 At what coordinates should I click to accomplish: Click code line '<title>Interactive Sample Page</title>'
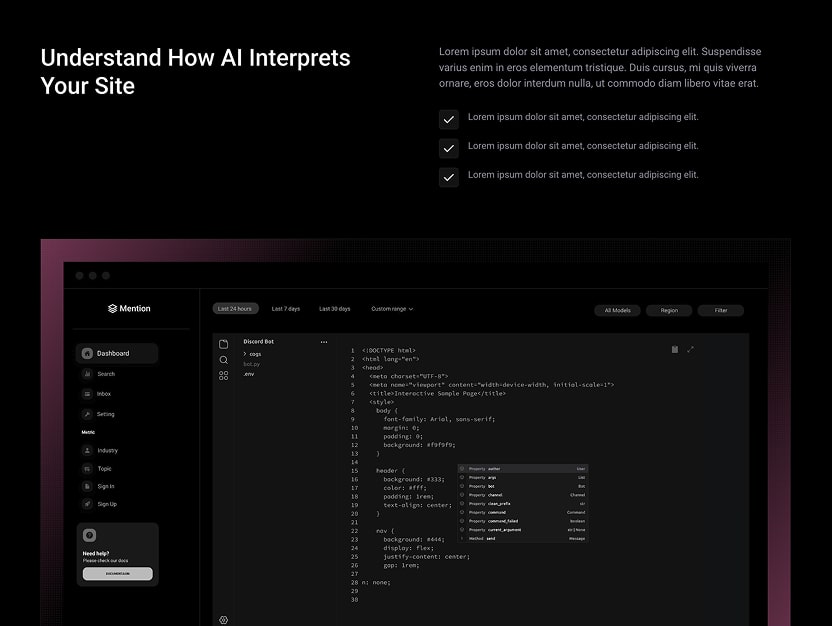[x=437, y=394]
